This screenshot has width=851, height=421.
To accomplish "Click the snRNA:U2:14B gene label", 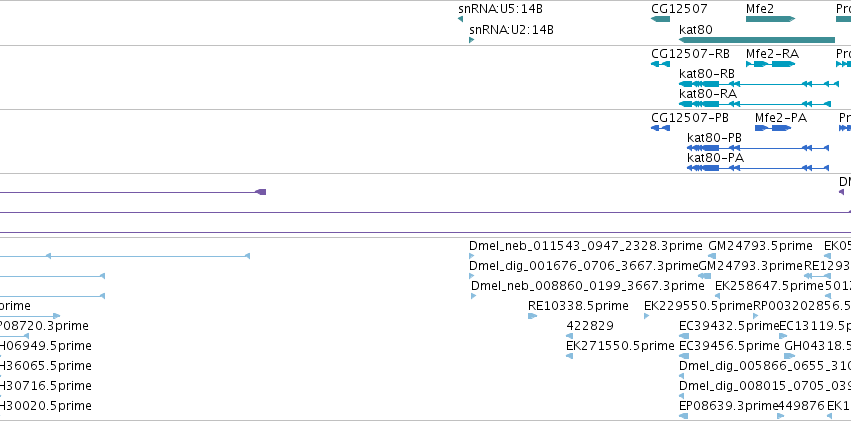I will pos(511,30).
